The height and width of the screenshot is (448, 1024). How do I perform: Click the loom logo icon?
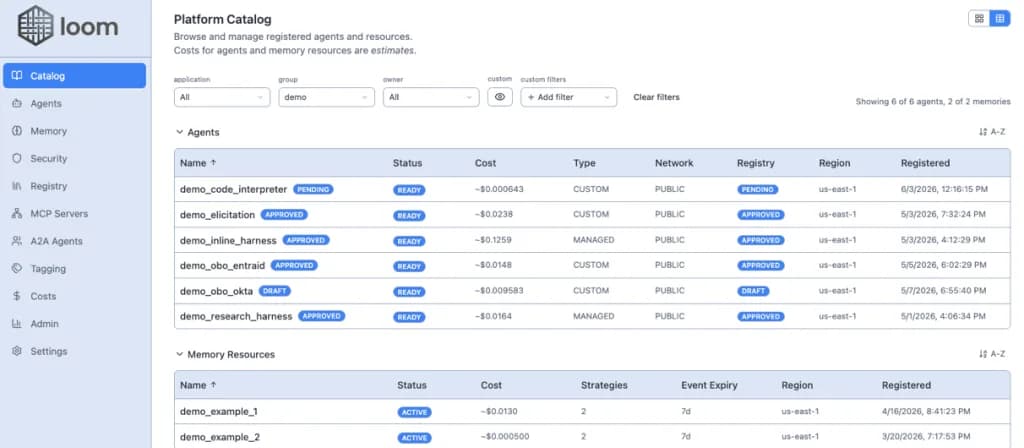pyautogui.click(x=35, y=26)
